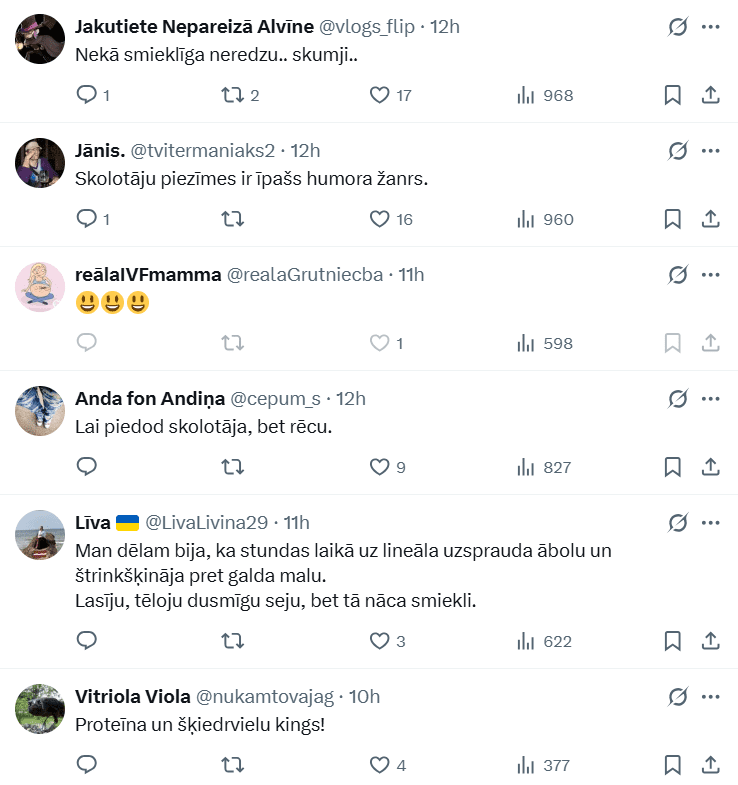The width and height of the screenshot is (738, 785).
Task: Open Vitriola Viola's profile name link
Action: click(x=133, y=696)
